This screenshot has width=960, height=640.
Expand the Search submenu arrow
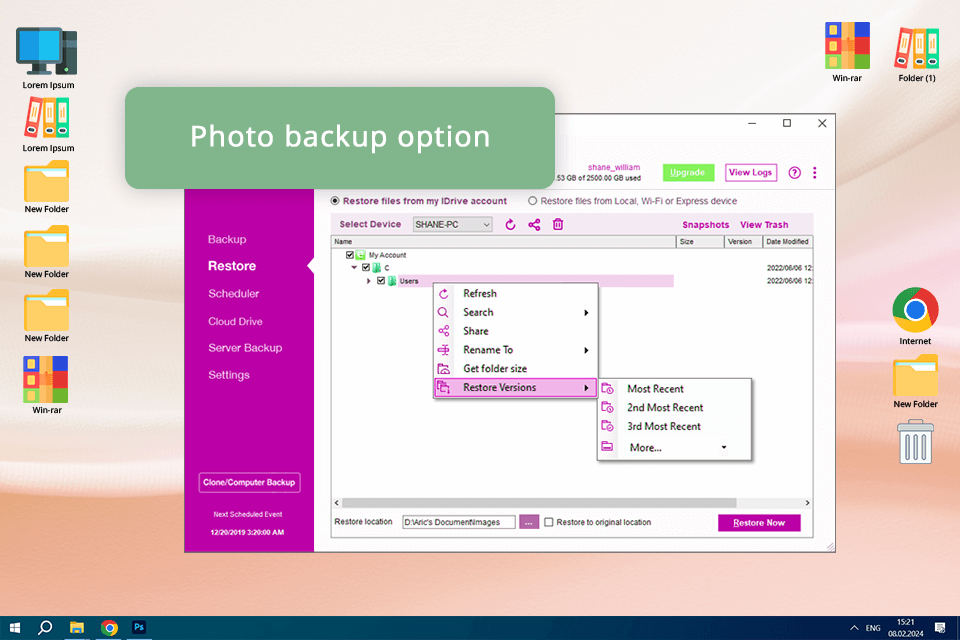click(x=587, y=313)
